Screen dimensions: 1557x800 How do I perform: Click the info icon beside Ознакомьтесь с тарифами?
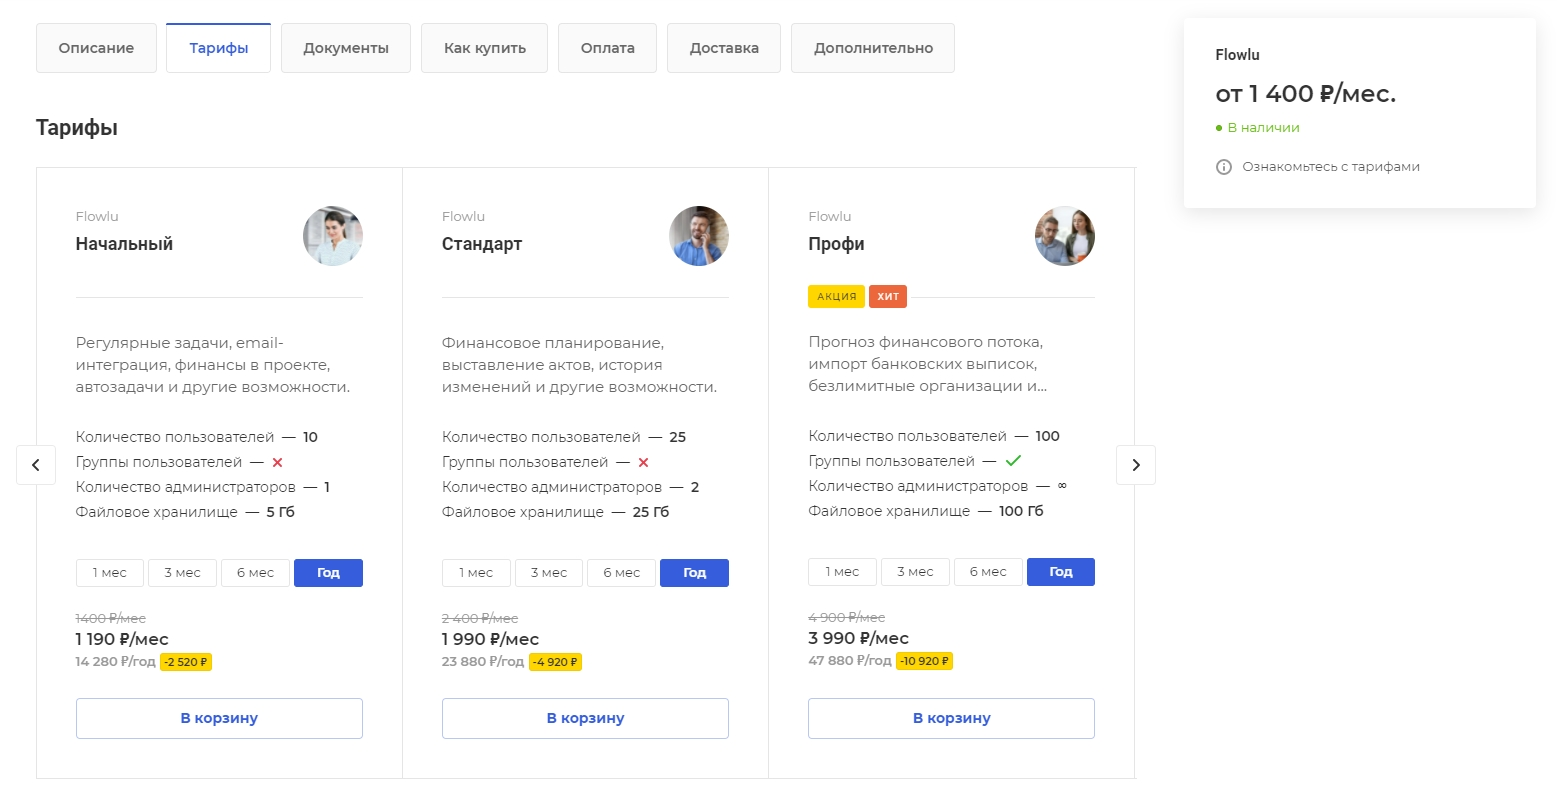(1223, 167)
